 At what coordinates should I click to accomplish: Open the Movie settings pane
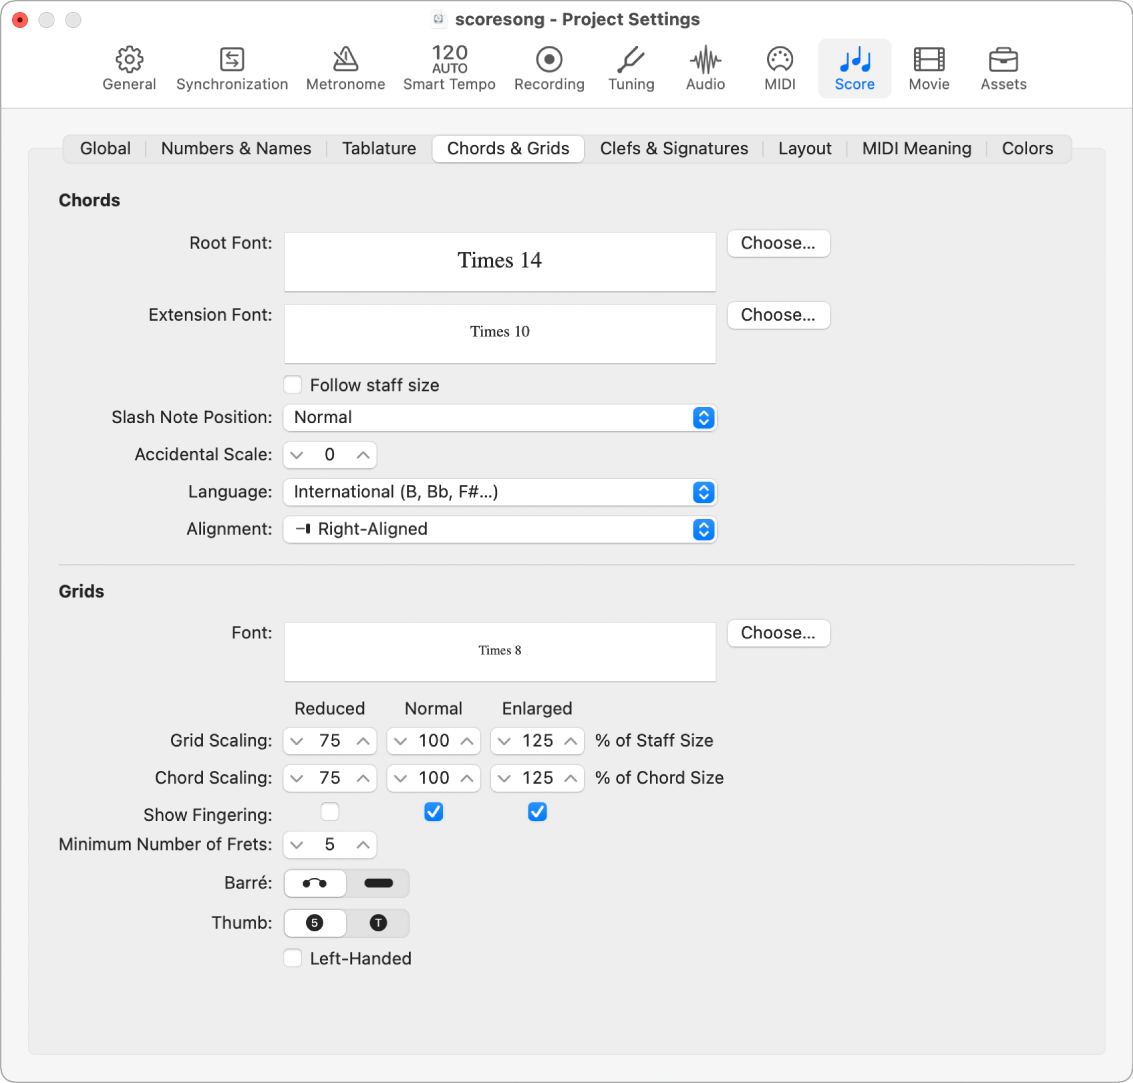tap(929, 68)
